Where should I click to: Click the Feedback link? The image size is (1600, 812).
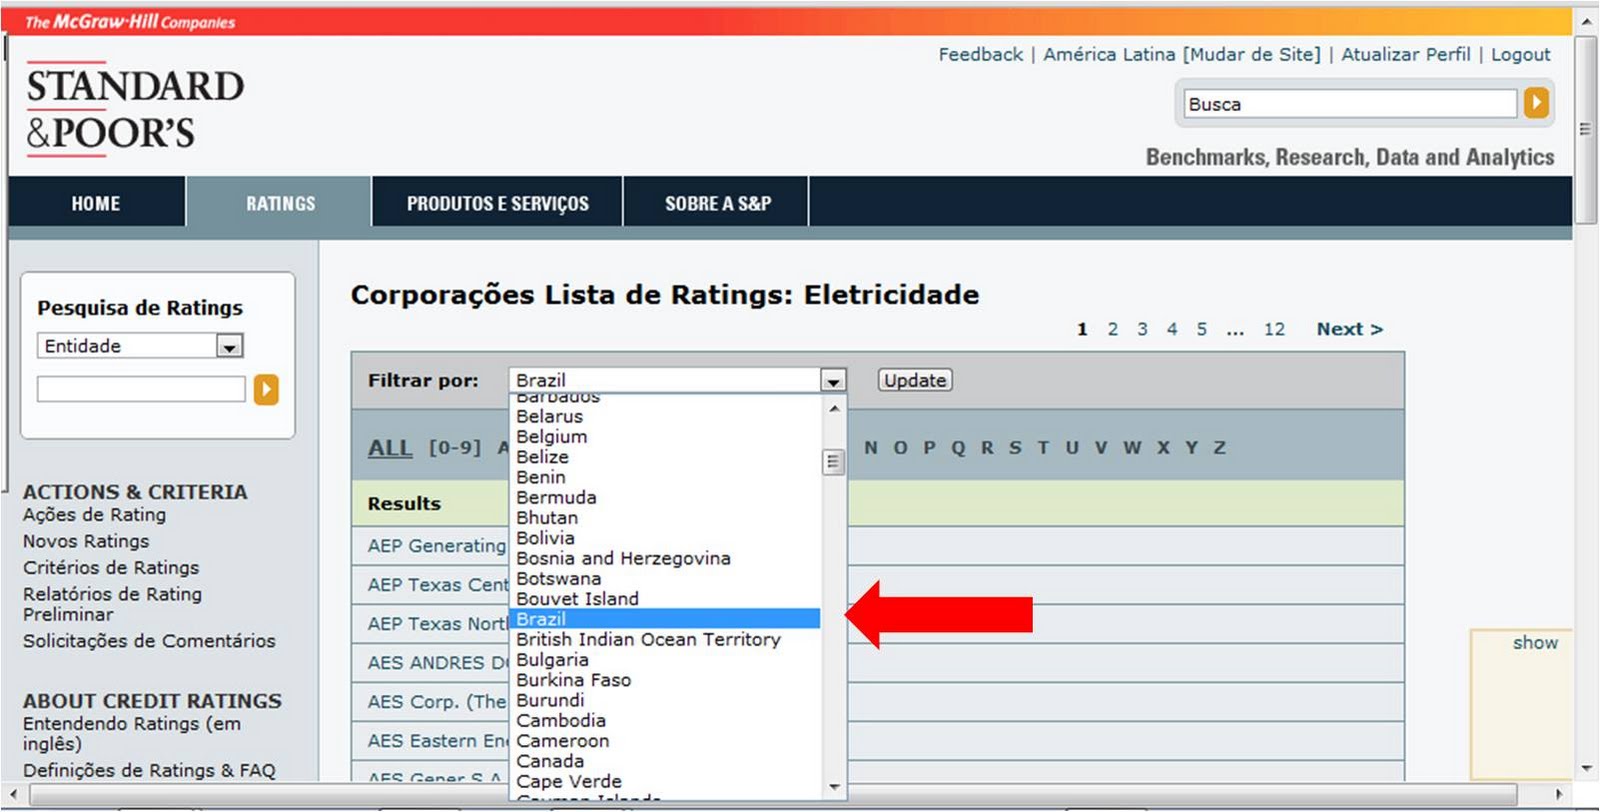980,54
